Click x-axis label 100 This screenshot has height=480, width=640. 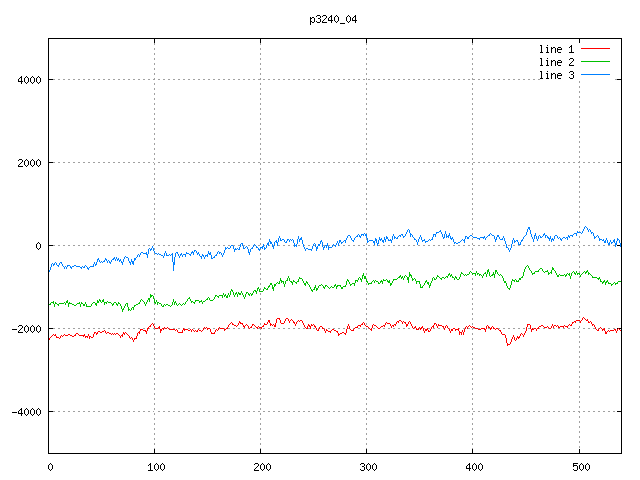156,467
